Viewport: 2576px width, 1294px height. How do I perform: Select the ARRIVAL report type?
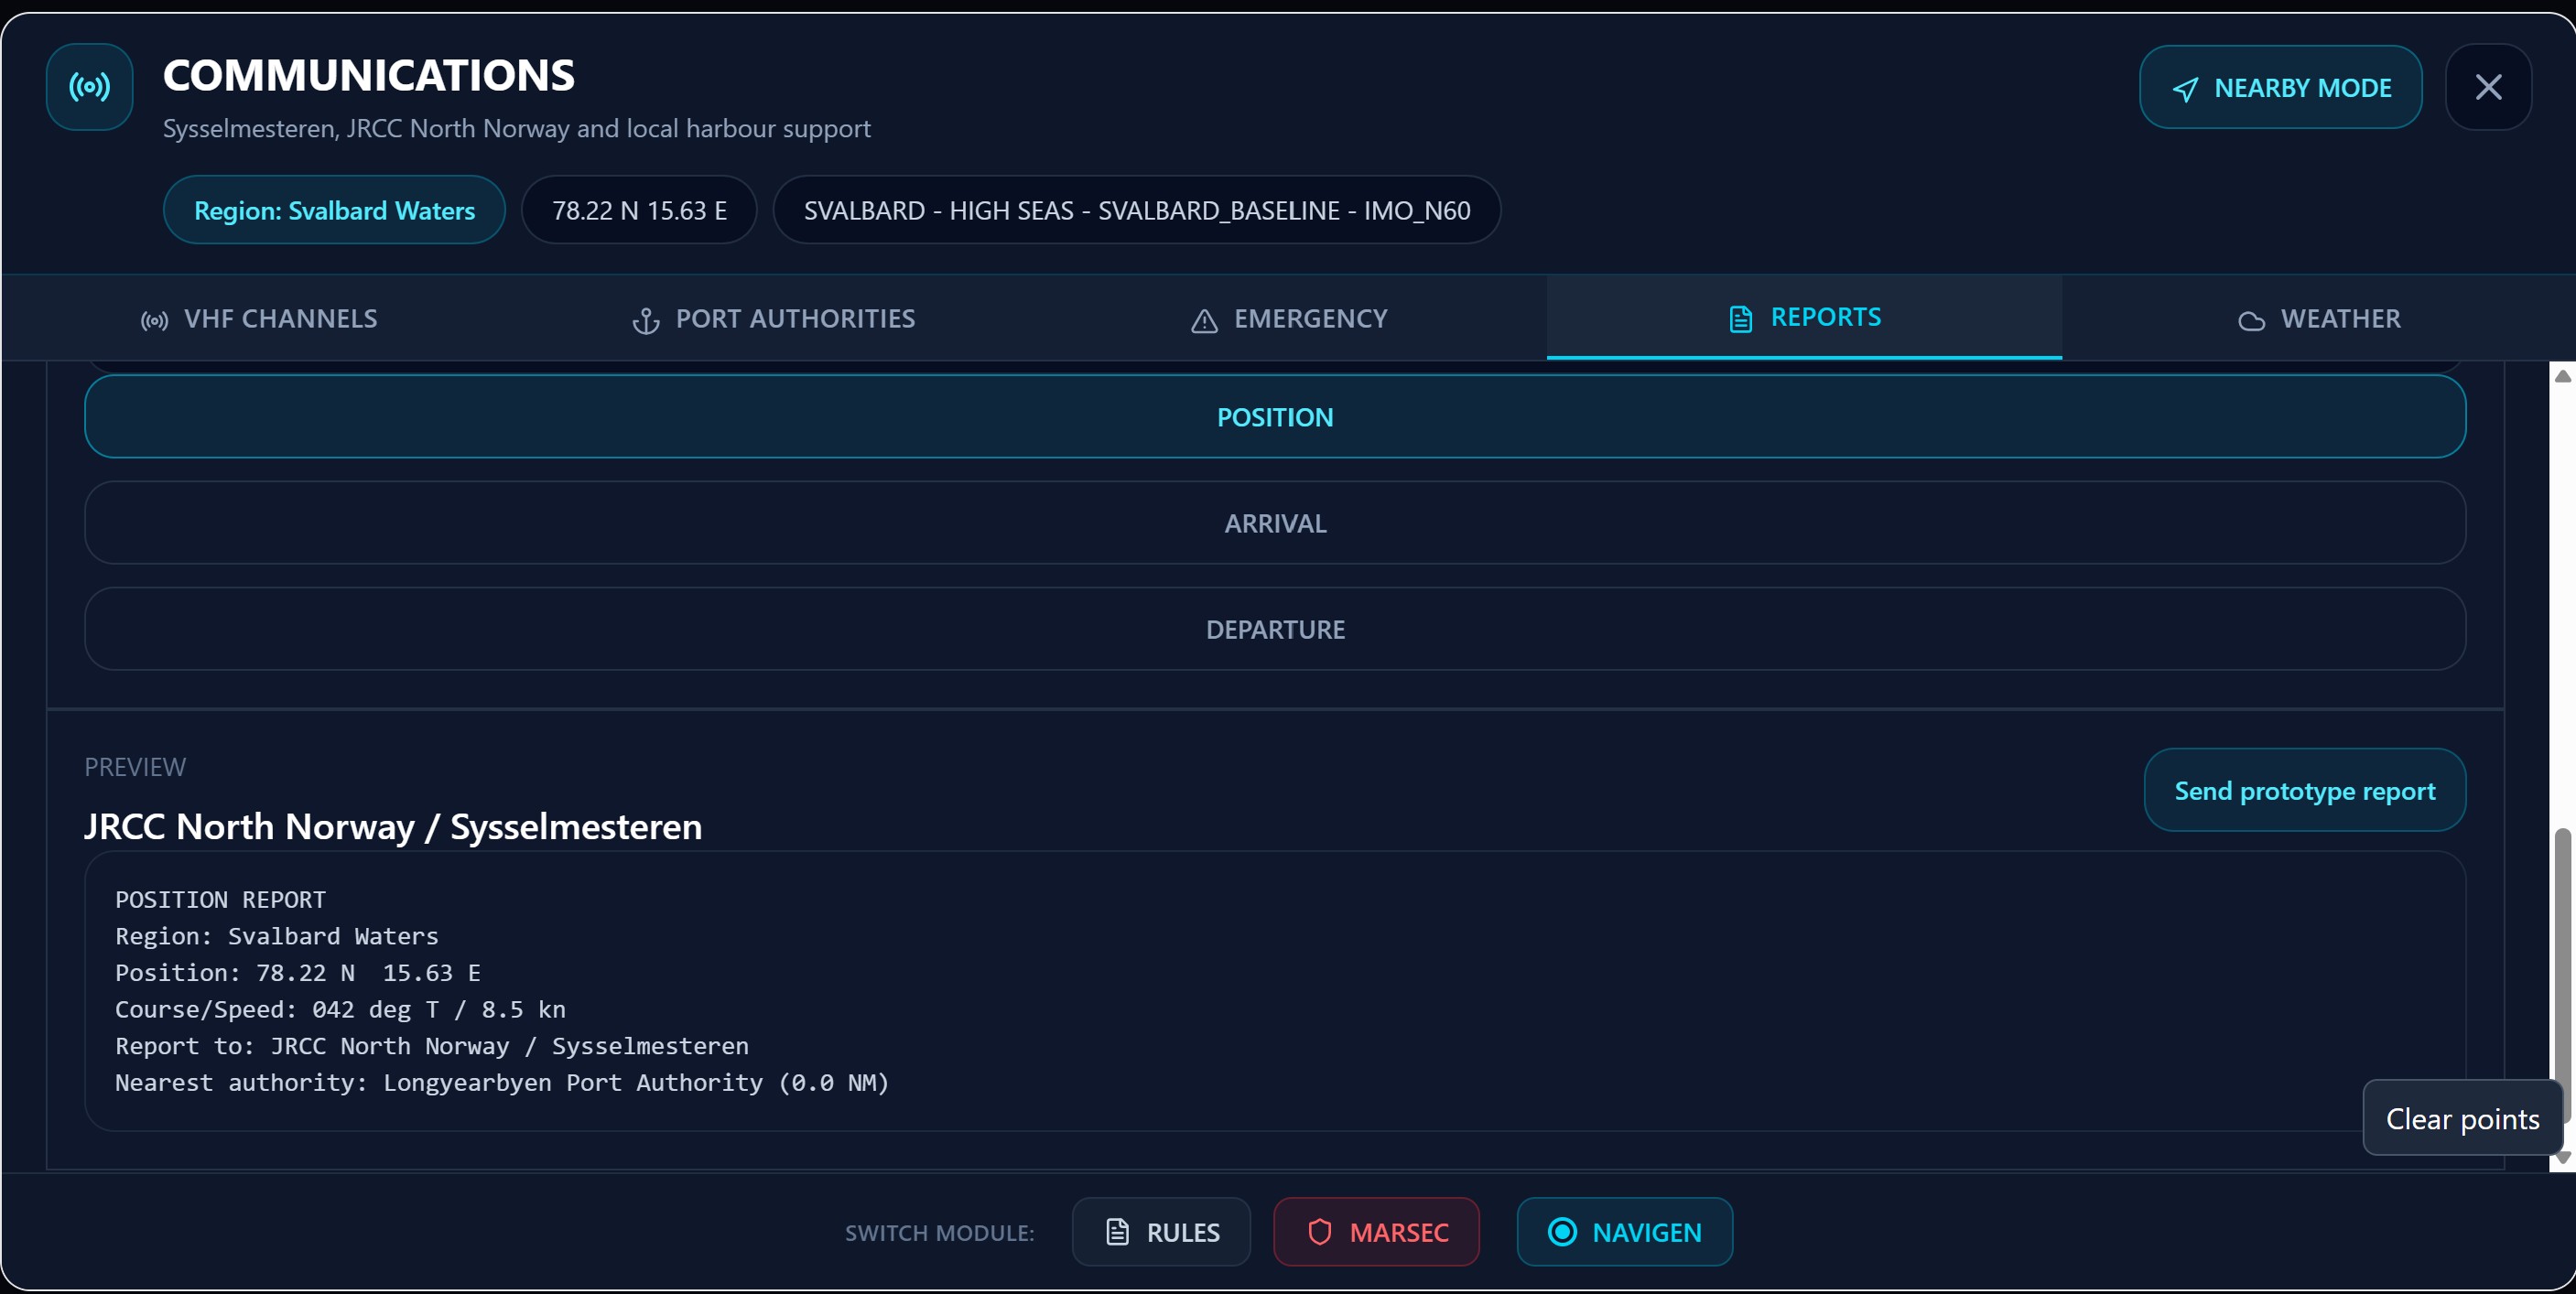point(1274,523)
